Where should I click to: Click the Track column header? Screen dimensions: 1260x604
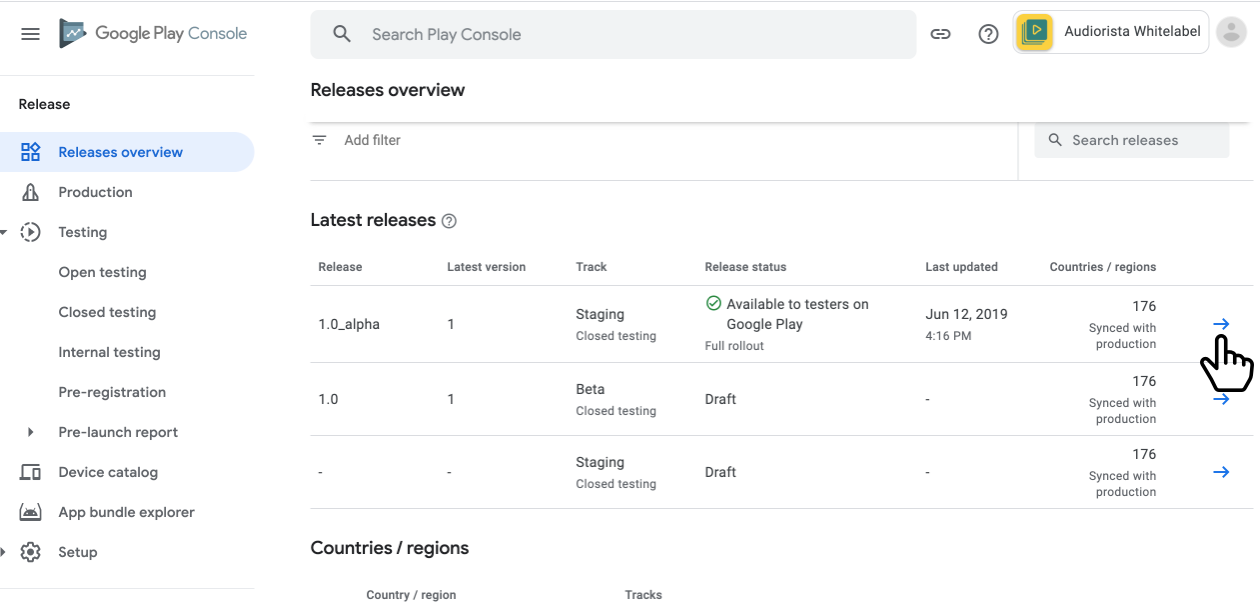pos(591,267)
